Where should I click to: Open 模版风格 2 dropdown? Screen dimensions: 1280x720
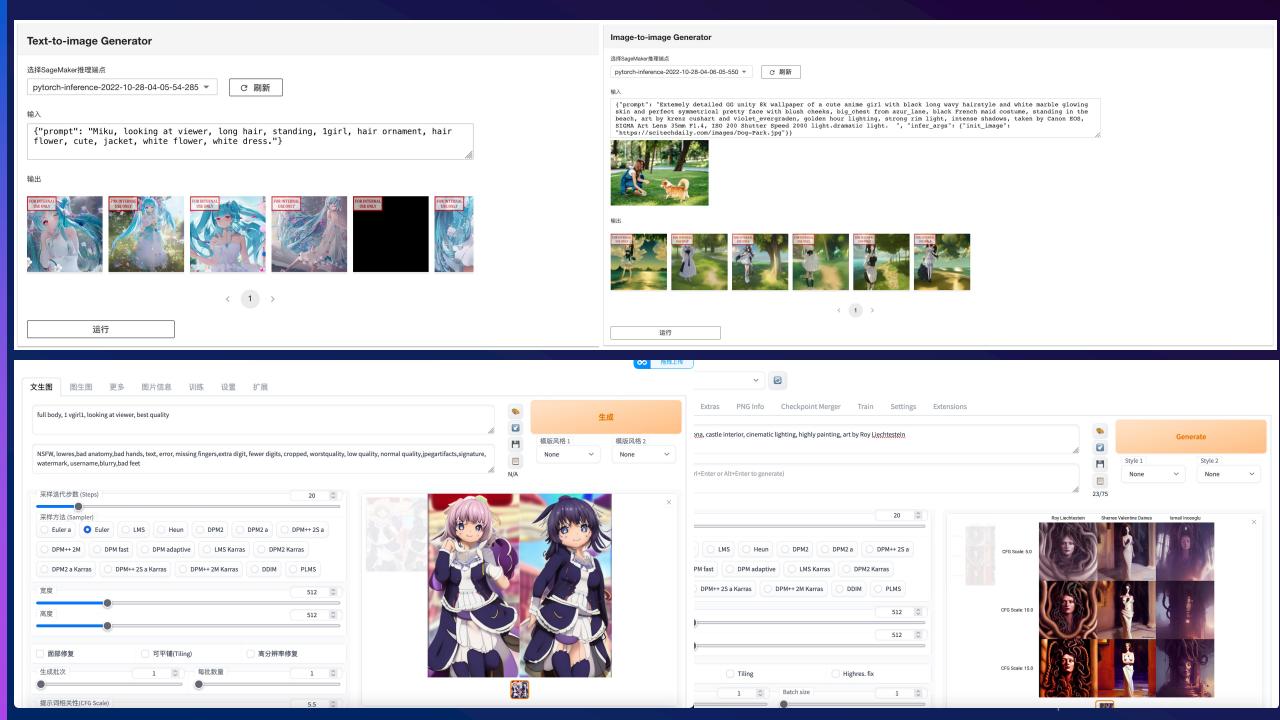click(x=645, y=454)
